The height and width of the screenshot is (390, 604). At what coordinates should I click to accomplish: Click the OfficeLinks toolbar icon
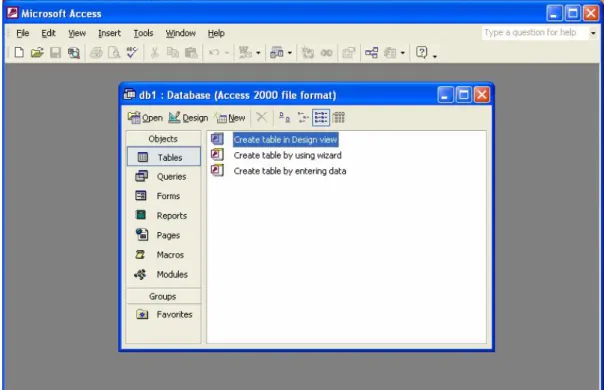[245, 52]
